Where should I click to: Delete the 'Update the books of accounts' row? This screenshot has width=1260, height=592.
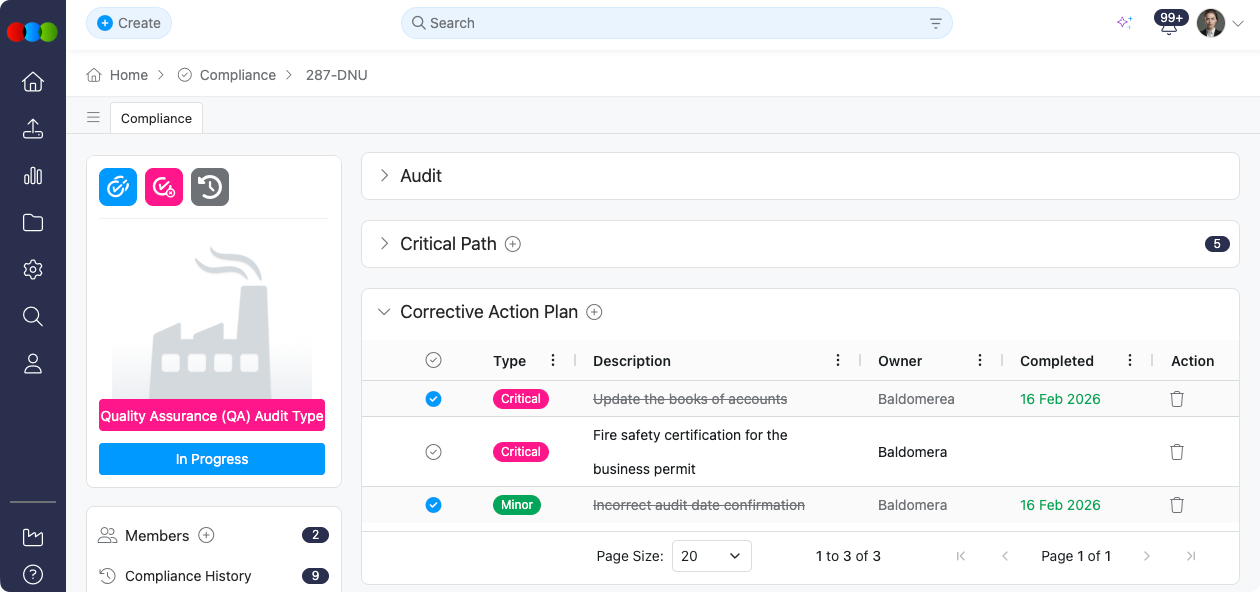click(x=1177, y=398)
